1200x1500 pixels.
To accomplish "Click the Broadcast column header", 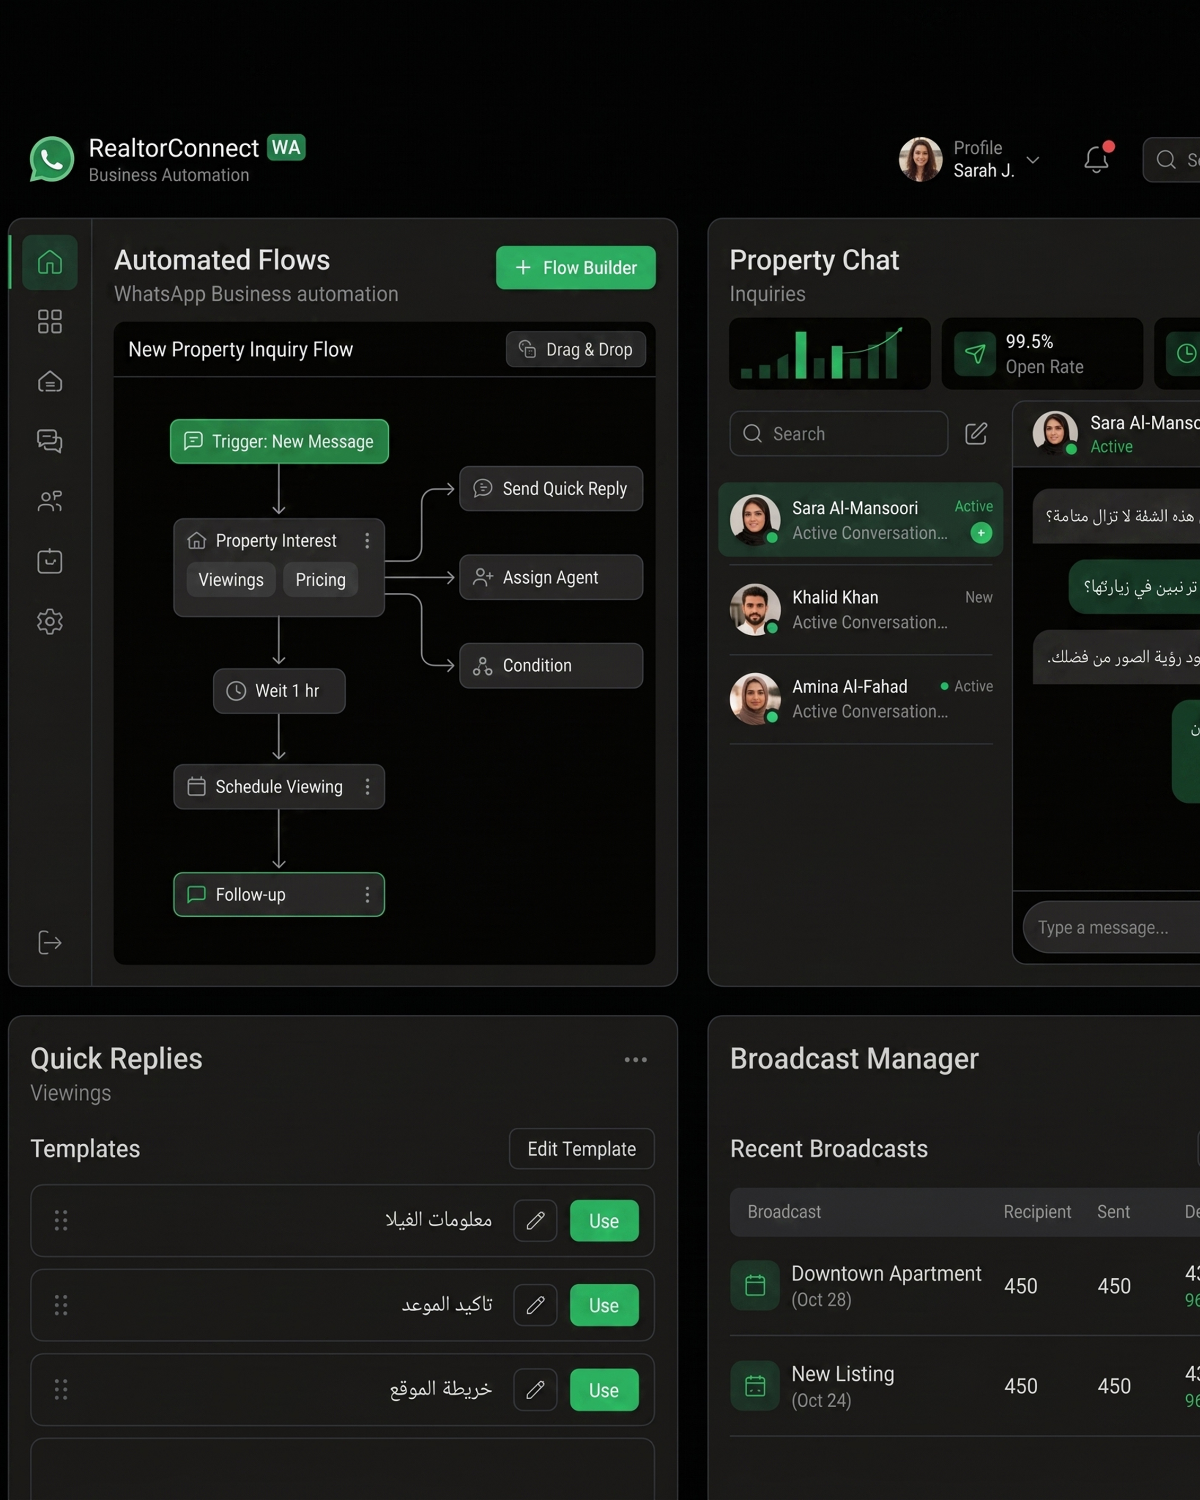I will click(784, 1212).
